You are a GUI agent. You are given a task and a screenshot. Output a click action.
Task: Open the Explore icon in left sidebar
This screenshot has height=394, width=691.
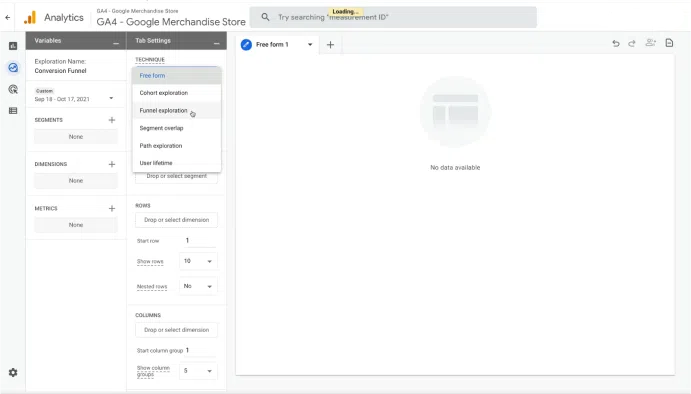pos(13,67)
